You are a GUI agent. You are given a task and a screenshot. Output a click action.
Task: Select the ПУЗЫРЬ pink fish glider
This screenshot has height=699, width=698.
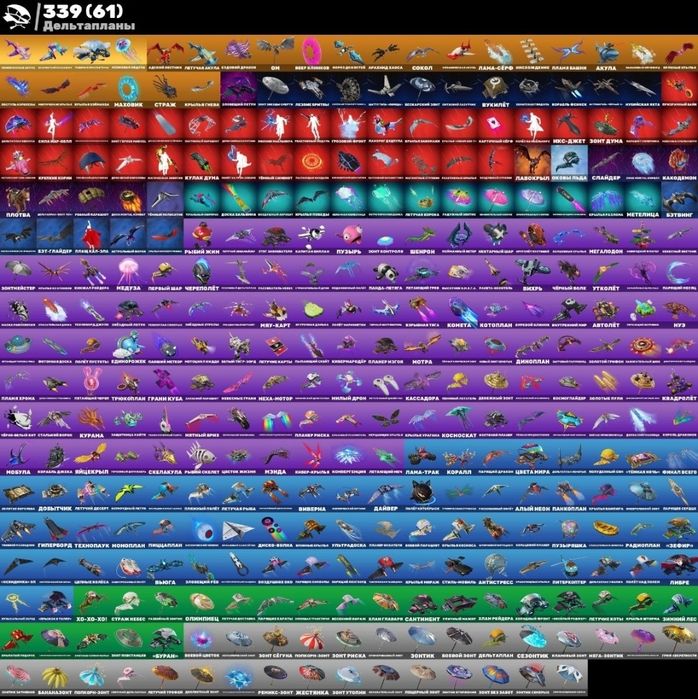[x=349, y=236]
